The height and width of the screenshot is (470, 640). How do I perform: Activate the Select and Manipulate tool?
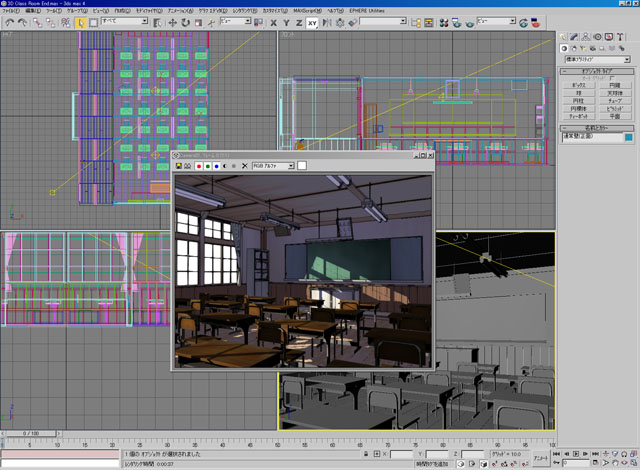tap(211, 23)
